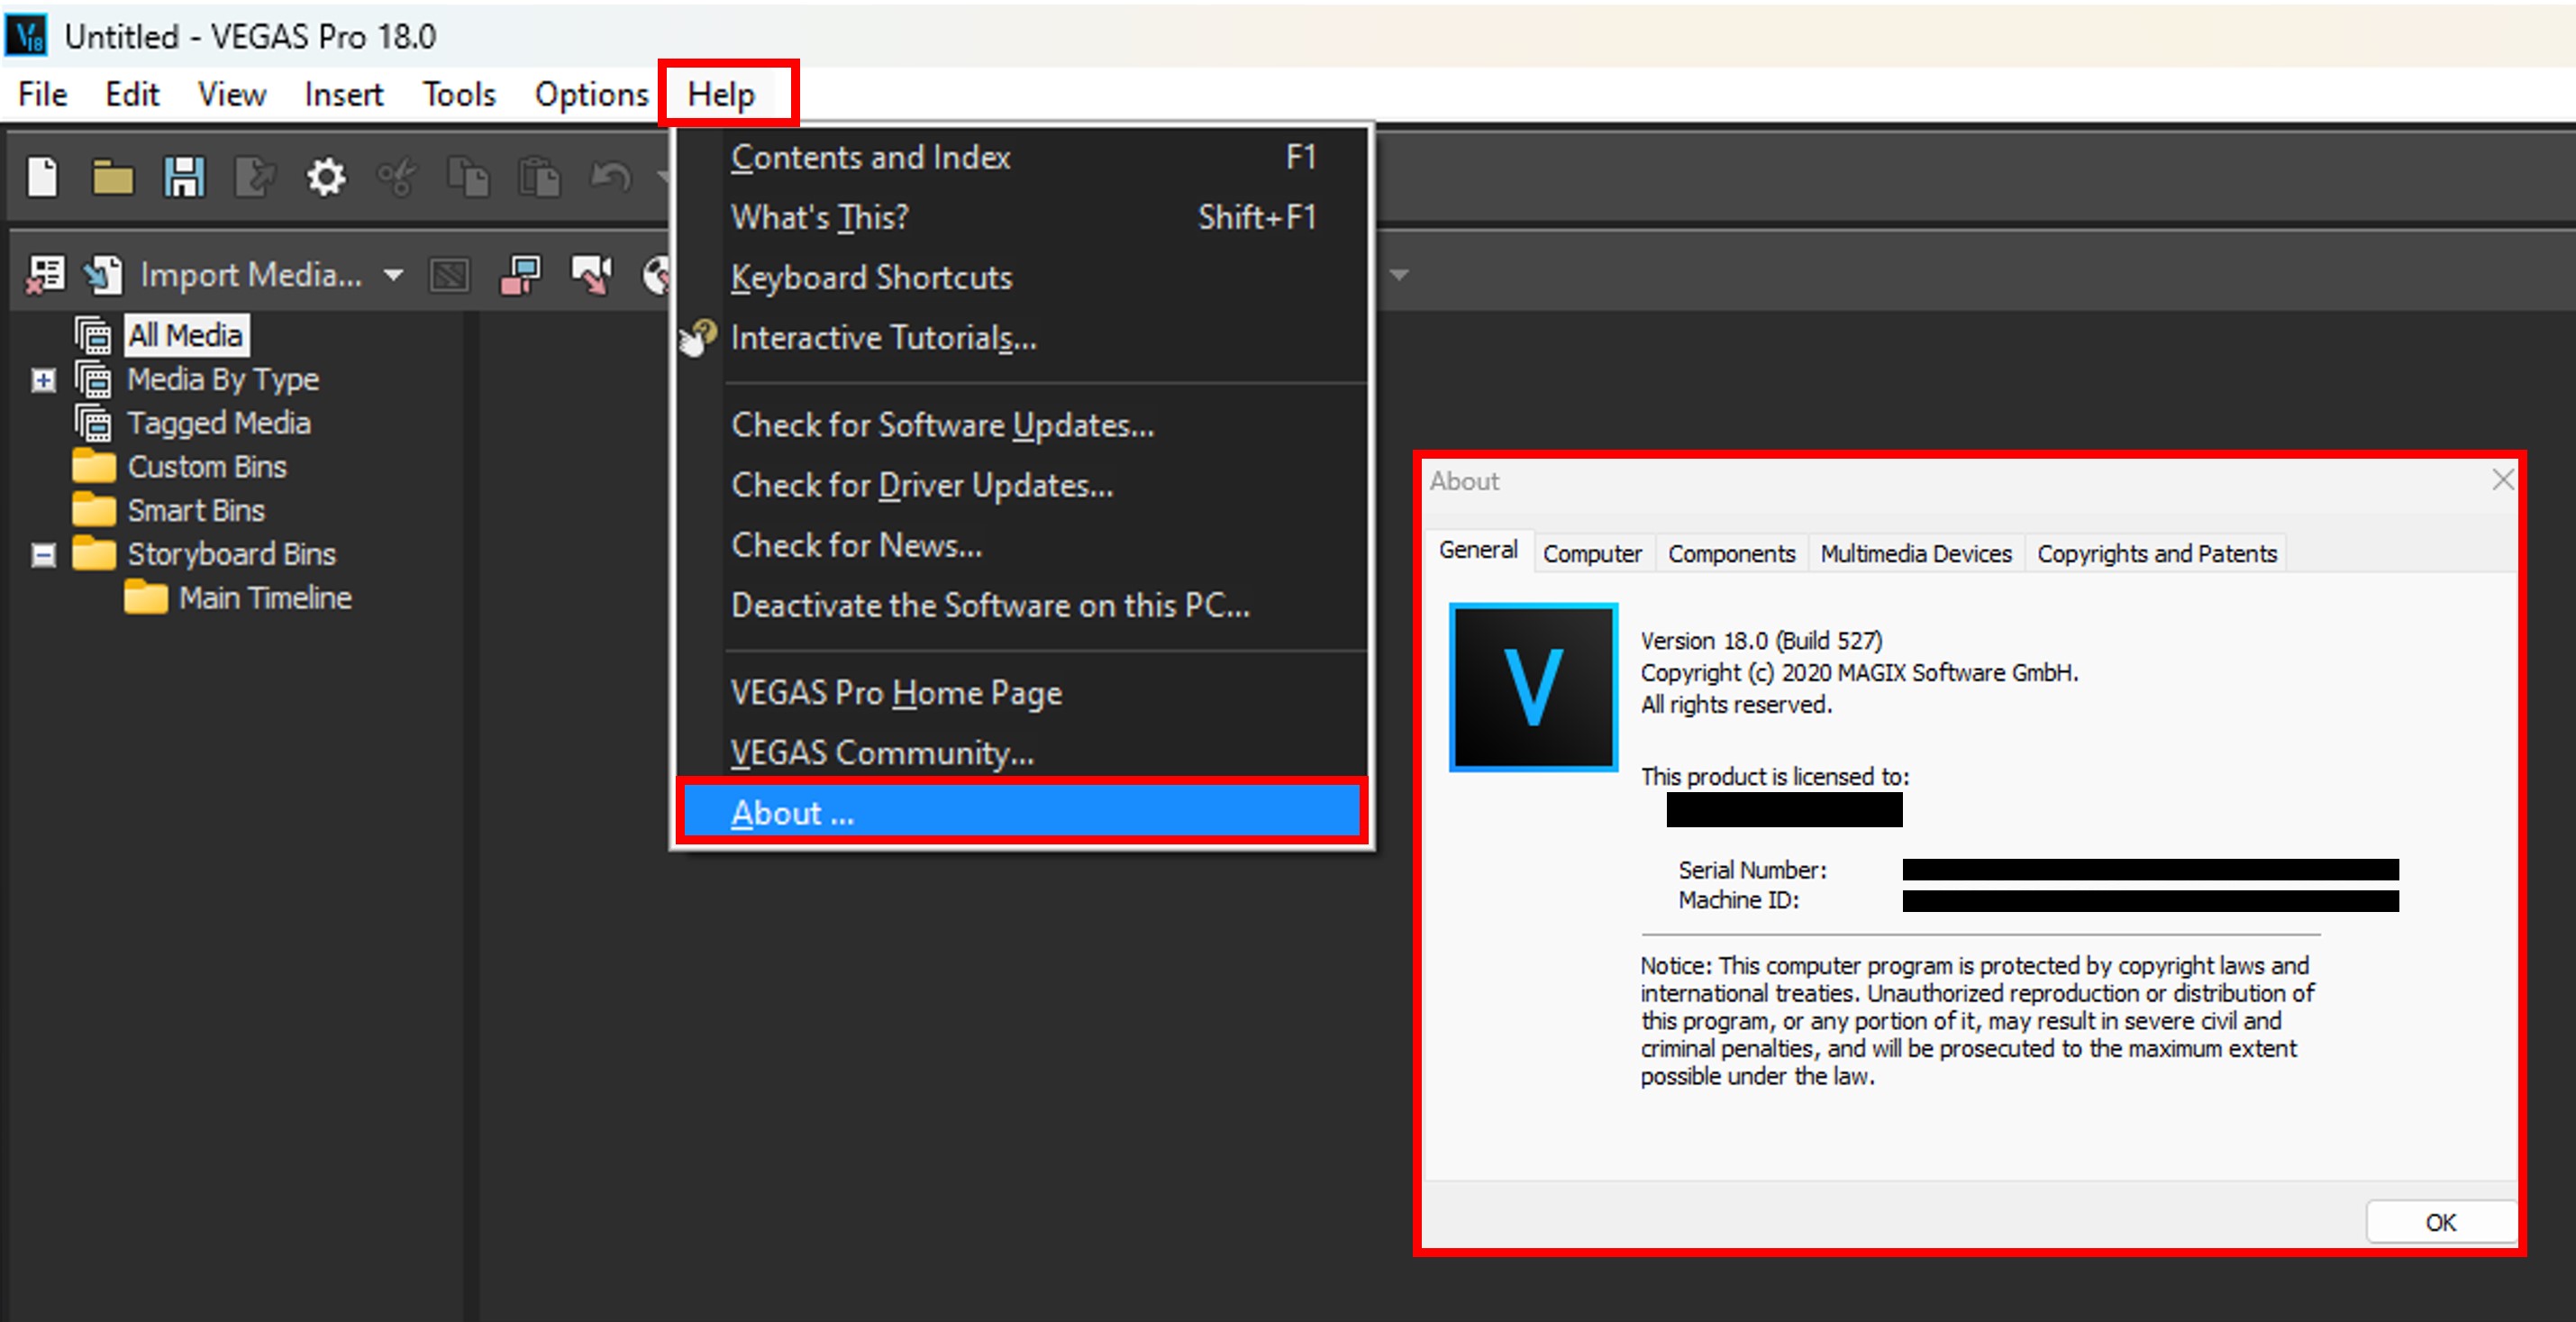The height and width of the screenshot is (1322, 2576).
Task: Select Check for News... menu item
Action: (1022, 545)
